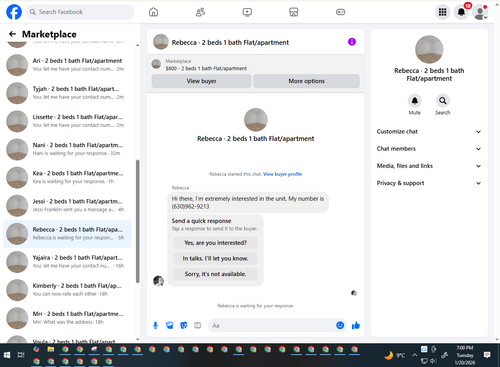The width and height of the screenshot is (500, 367).
Task: Open the account profile menu
Action: click(480, 12)
